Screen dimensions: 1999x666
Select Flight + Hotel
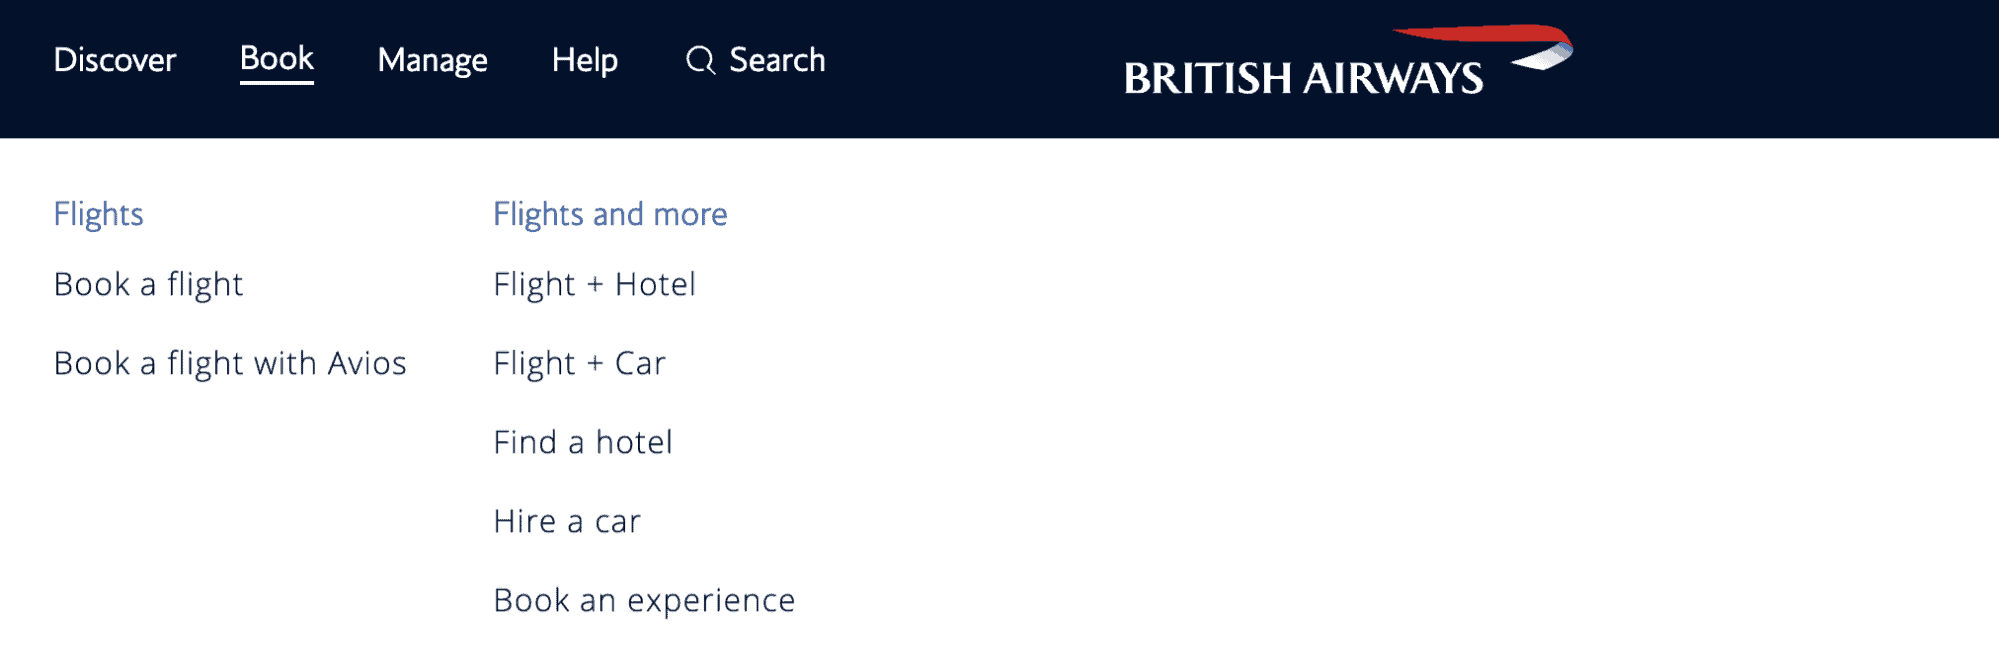click(594, 285)
